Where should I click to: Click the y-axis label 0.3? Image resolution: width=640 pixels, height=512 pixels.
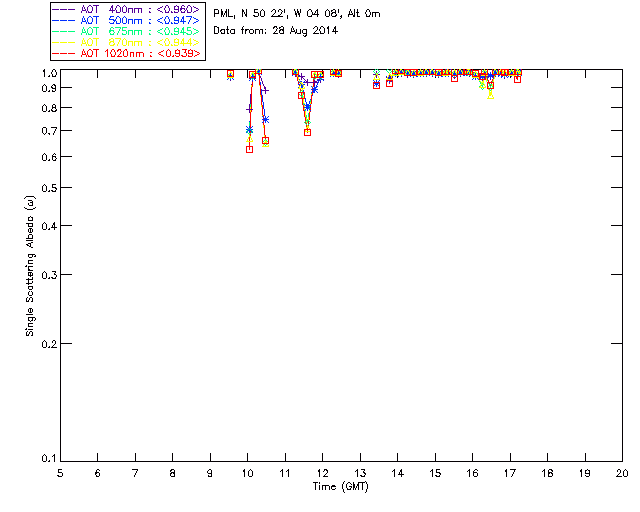[x=49, y=275]
